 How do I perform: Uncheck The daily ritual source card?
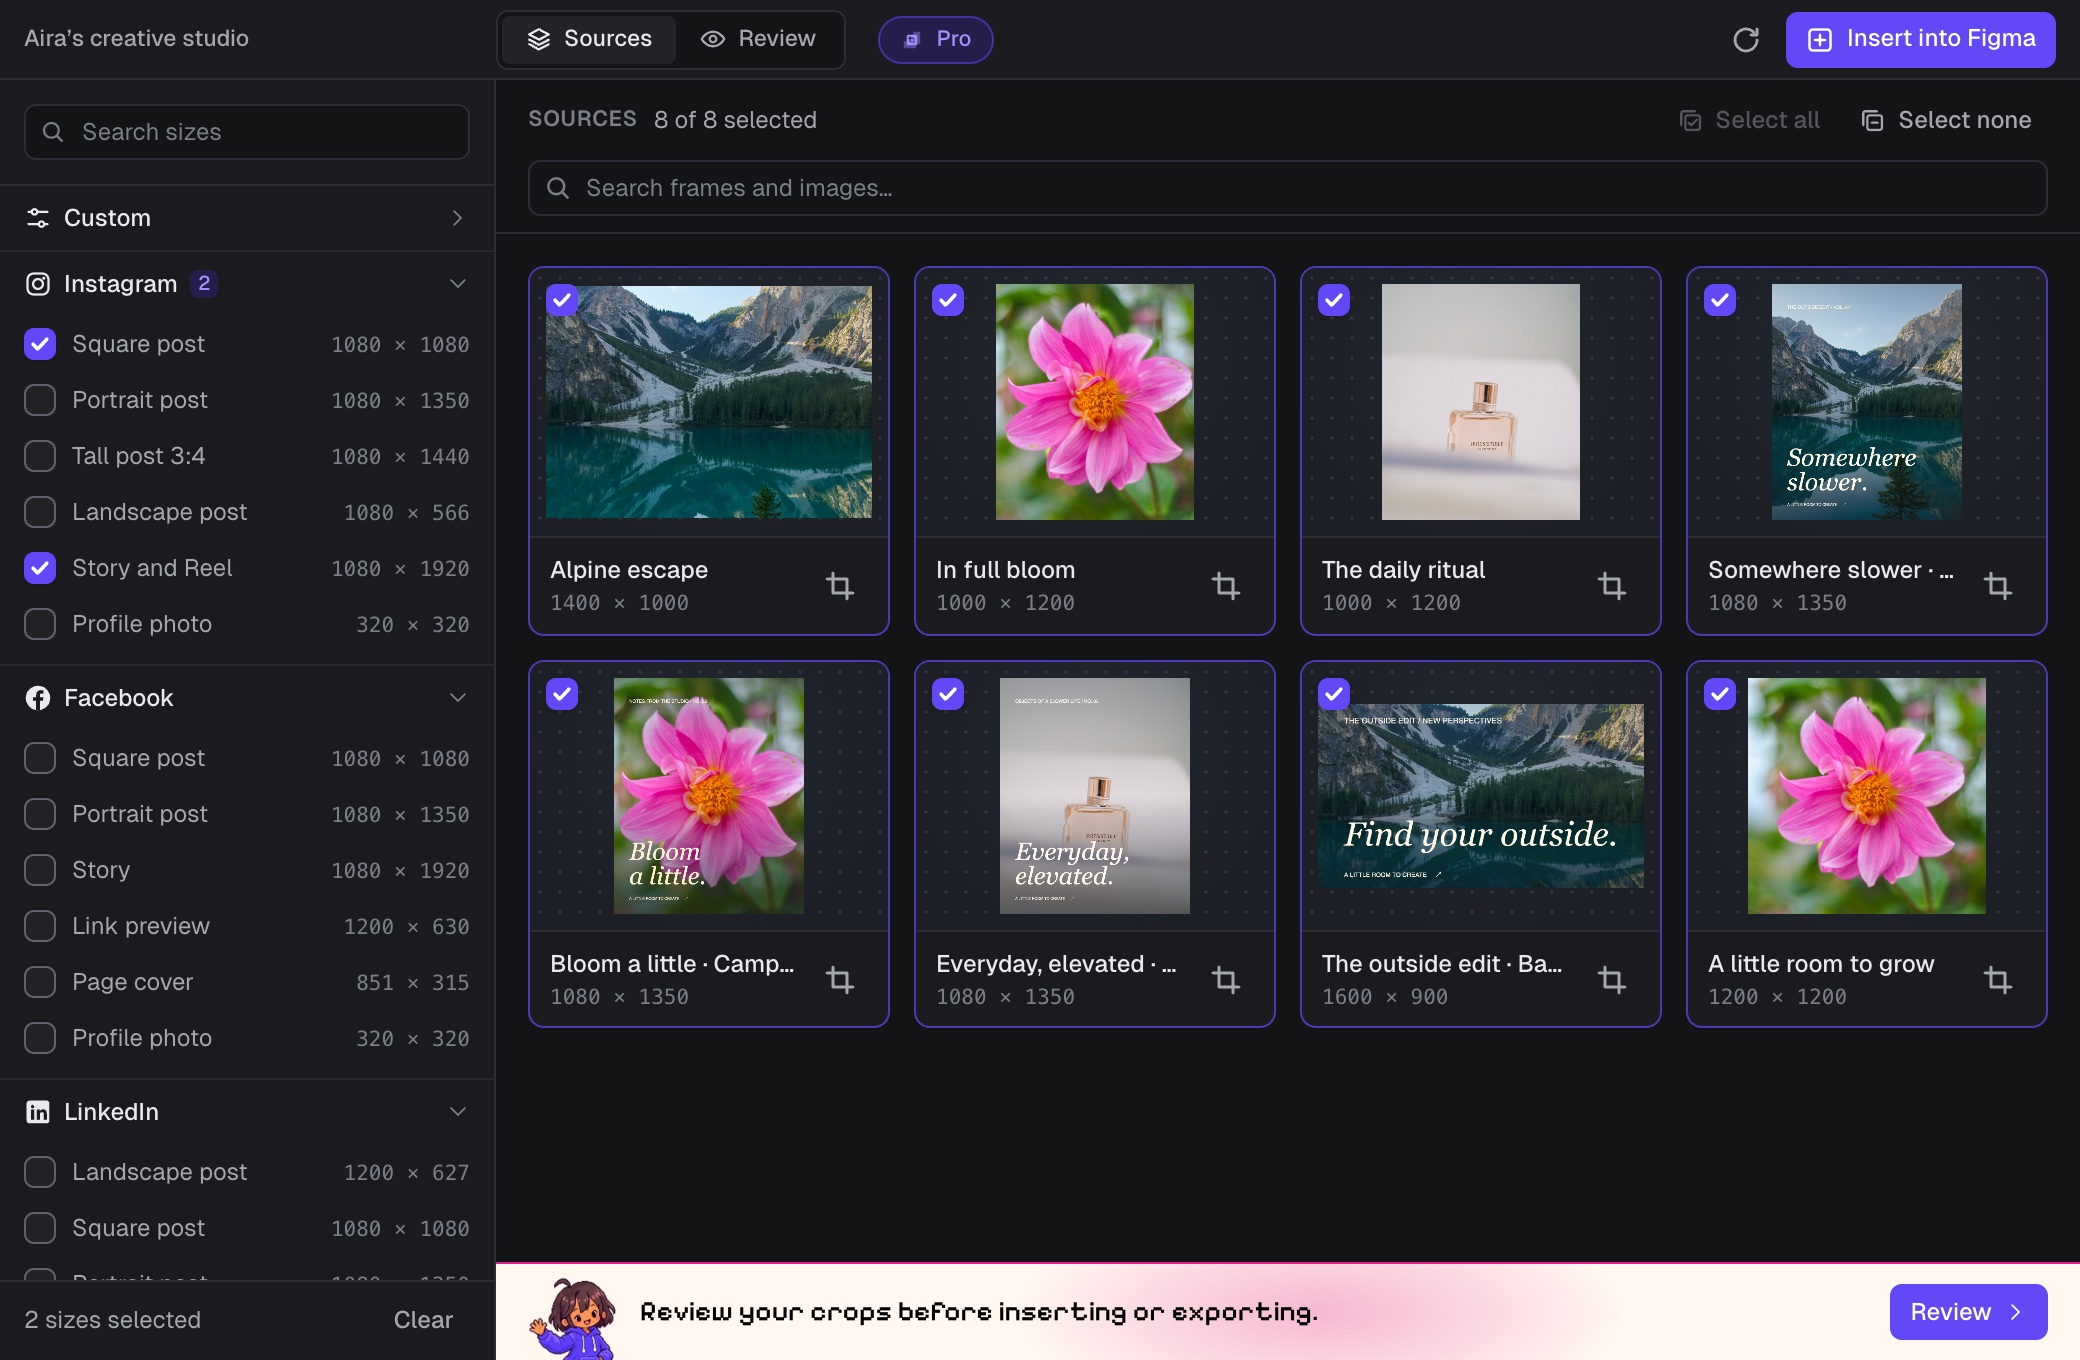point(1334,300)
